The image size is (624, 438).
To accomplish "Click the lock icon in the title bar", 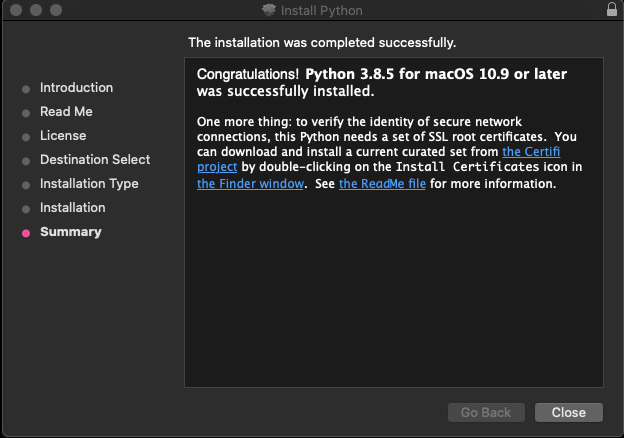I will click(611, 10).
